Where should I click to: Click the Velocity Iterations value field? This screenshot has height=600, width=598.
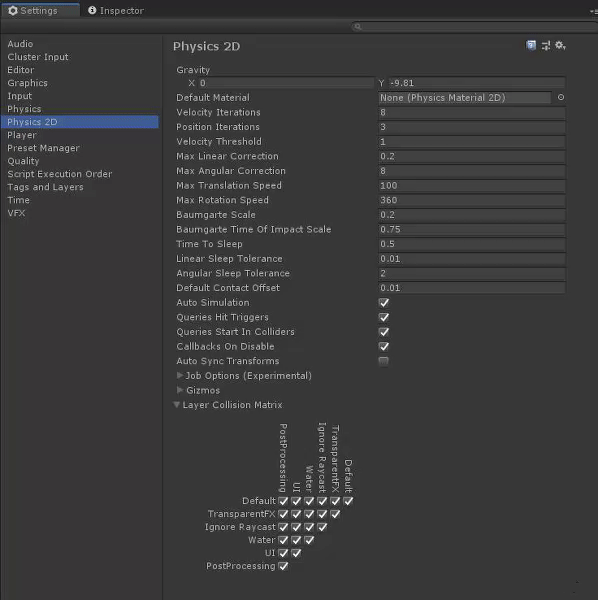point(472,112)
